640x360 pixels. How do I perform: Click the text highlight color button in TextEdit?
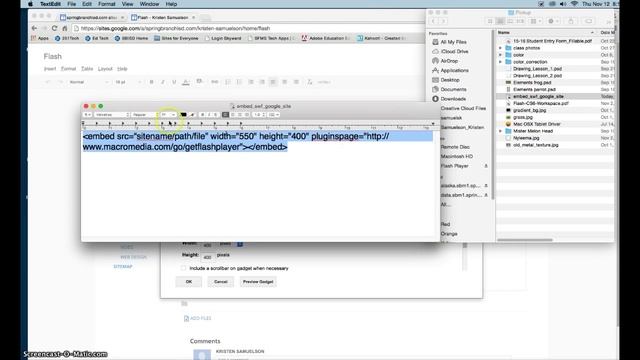pyautogui.click(x=192, y=115)
